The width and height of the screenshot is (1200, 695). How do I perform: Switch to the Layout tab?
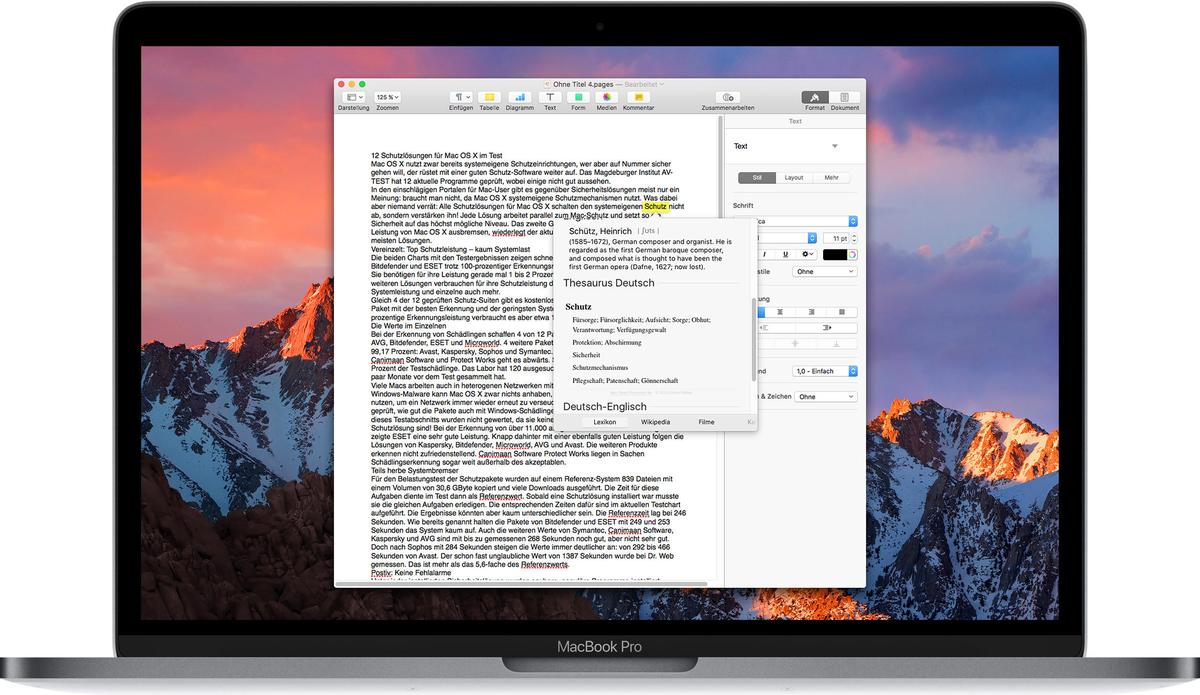coord(794,178)
